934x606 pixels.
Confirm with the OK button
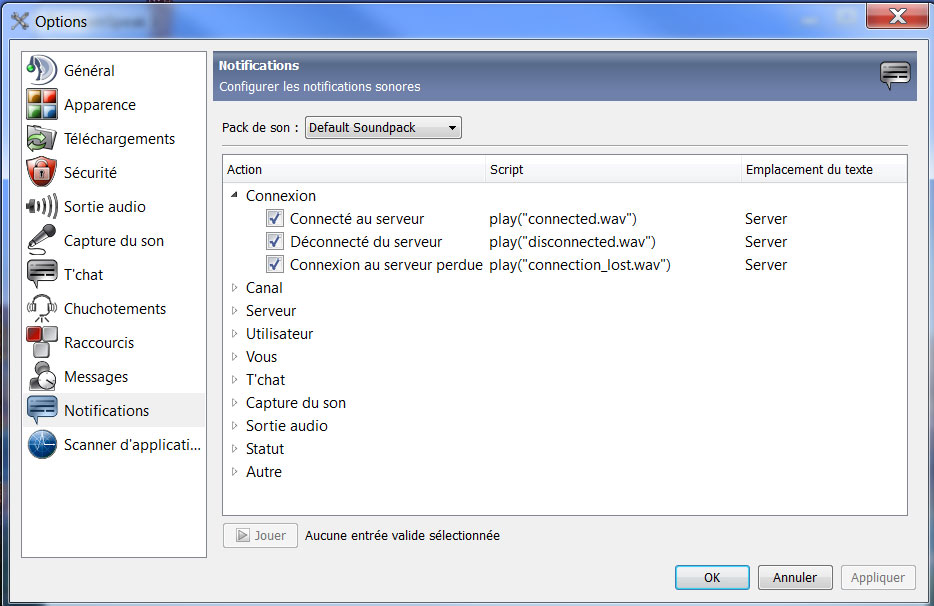[x=712, y=577]
